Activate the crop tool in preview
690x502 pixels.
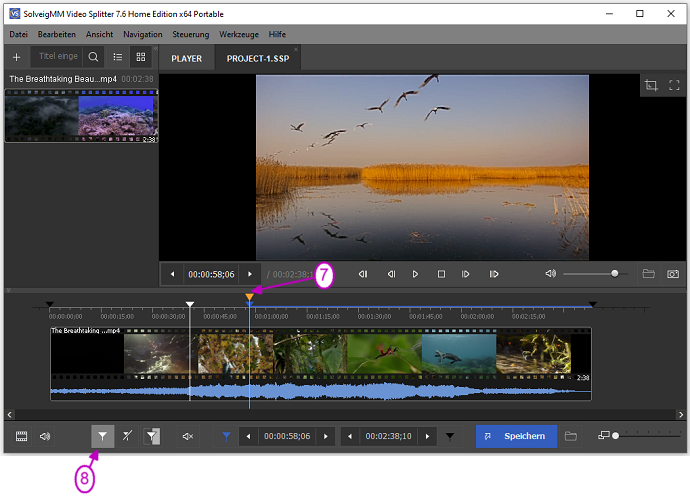(651, 85)
